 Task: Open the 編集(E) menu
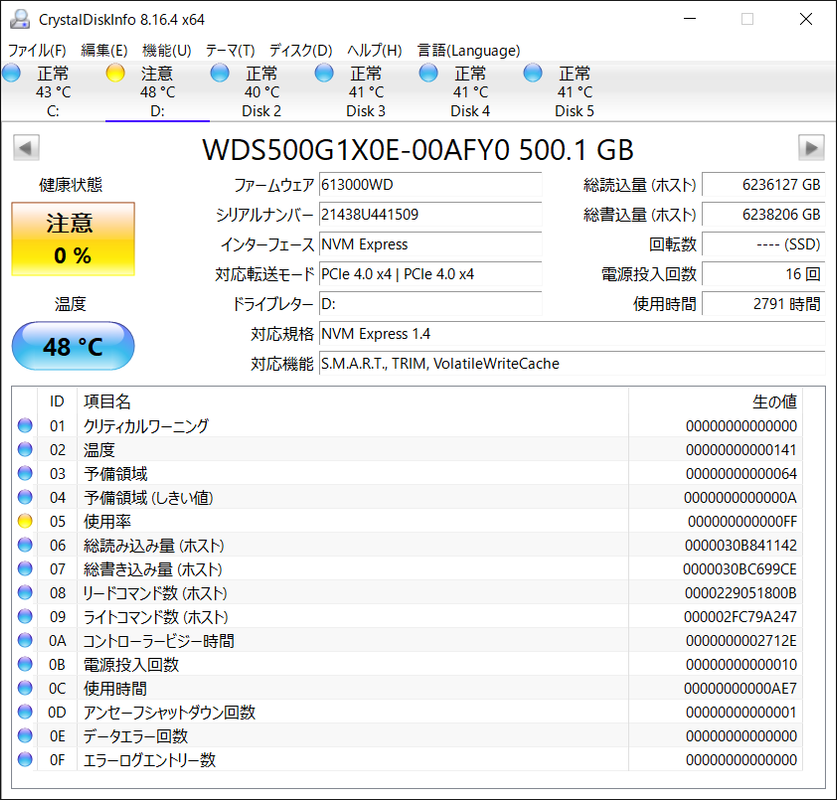[104, 50]
